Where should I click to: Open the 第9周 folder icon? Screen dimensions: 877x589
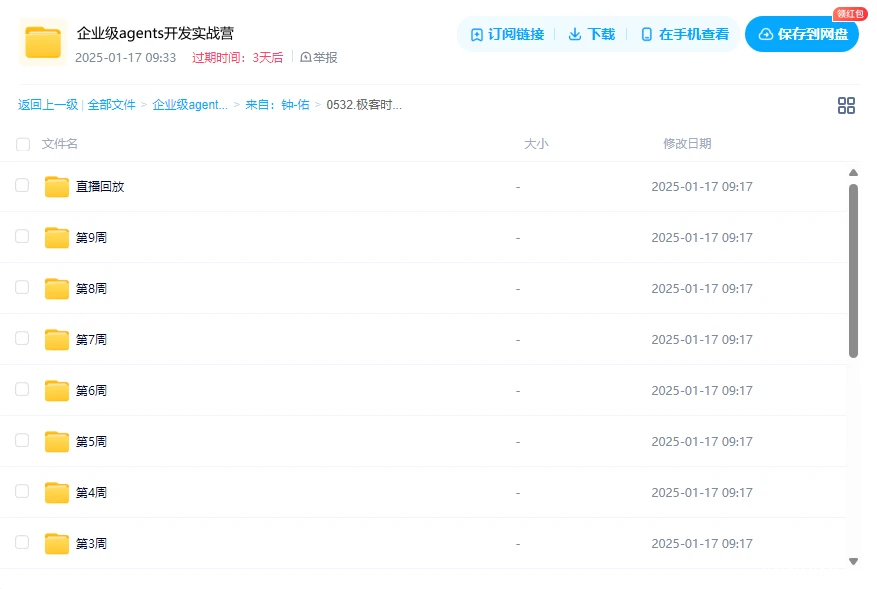(57, 238)
